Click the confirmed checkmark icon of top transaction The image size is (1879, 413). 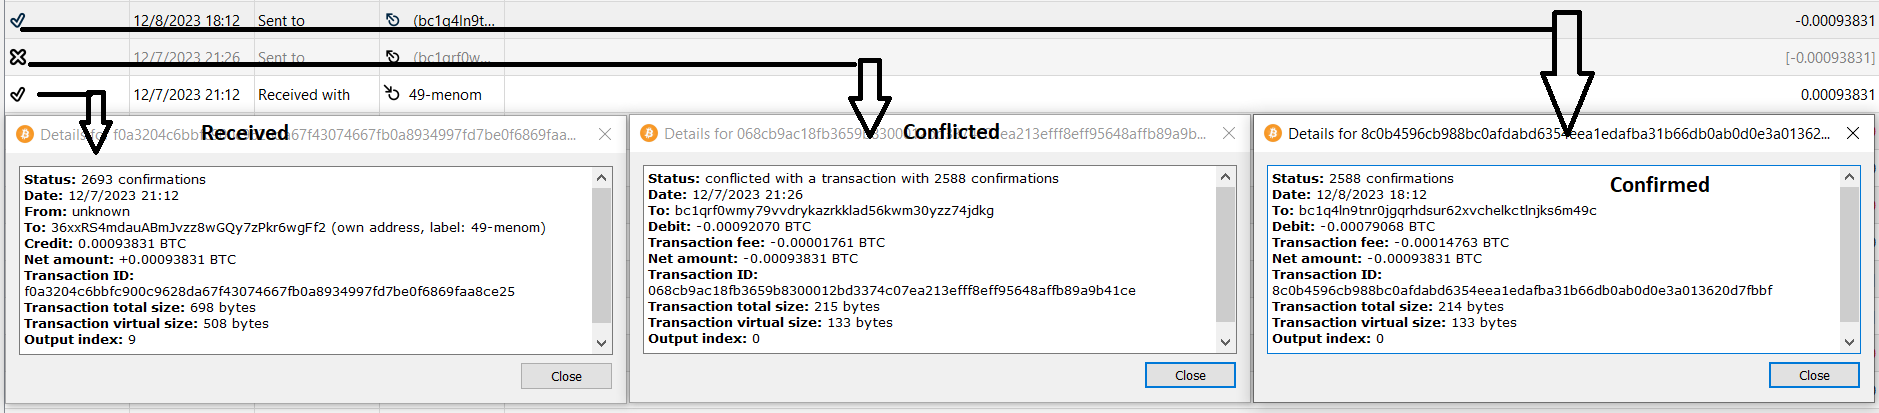[17, 20]
